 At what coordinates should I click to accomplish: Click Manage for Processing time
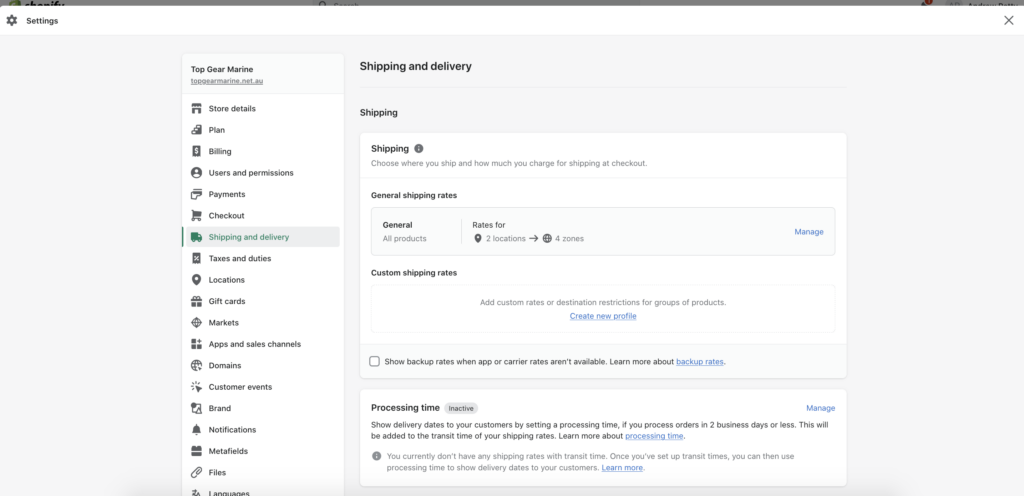820,408
